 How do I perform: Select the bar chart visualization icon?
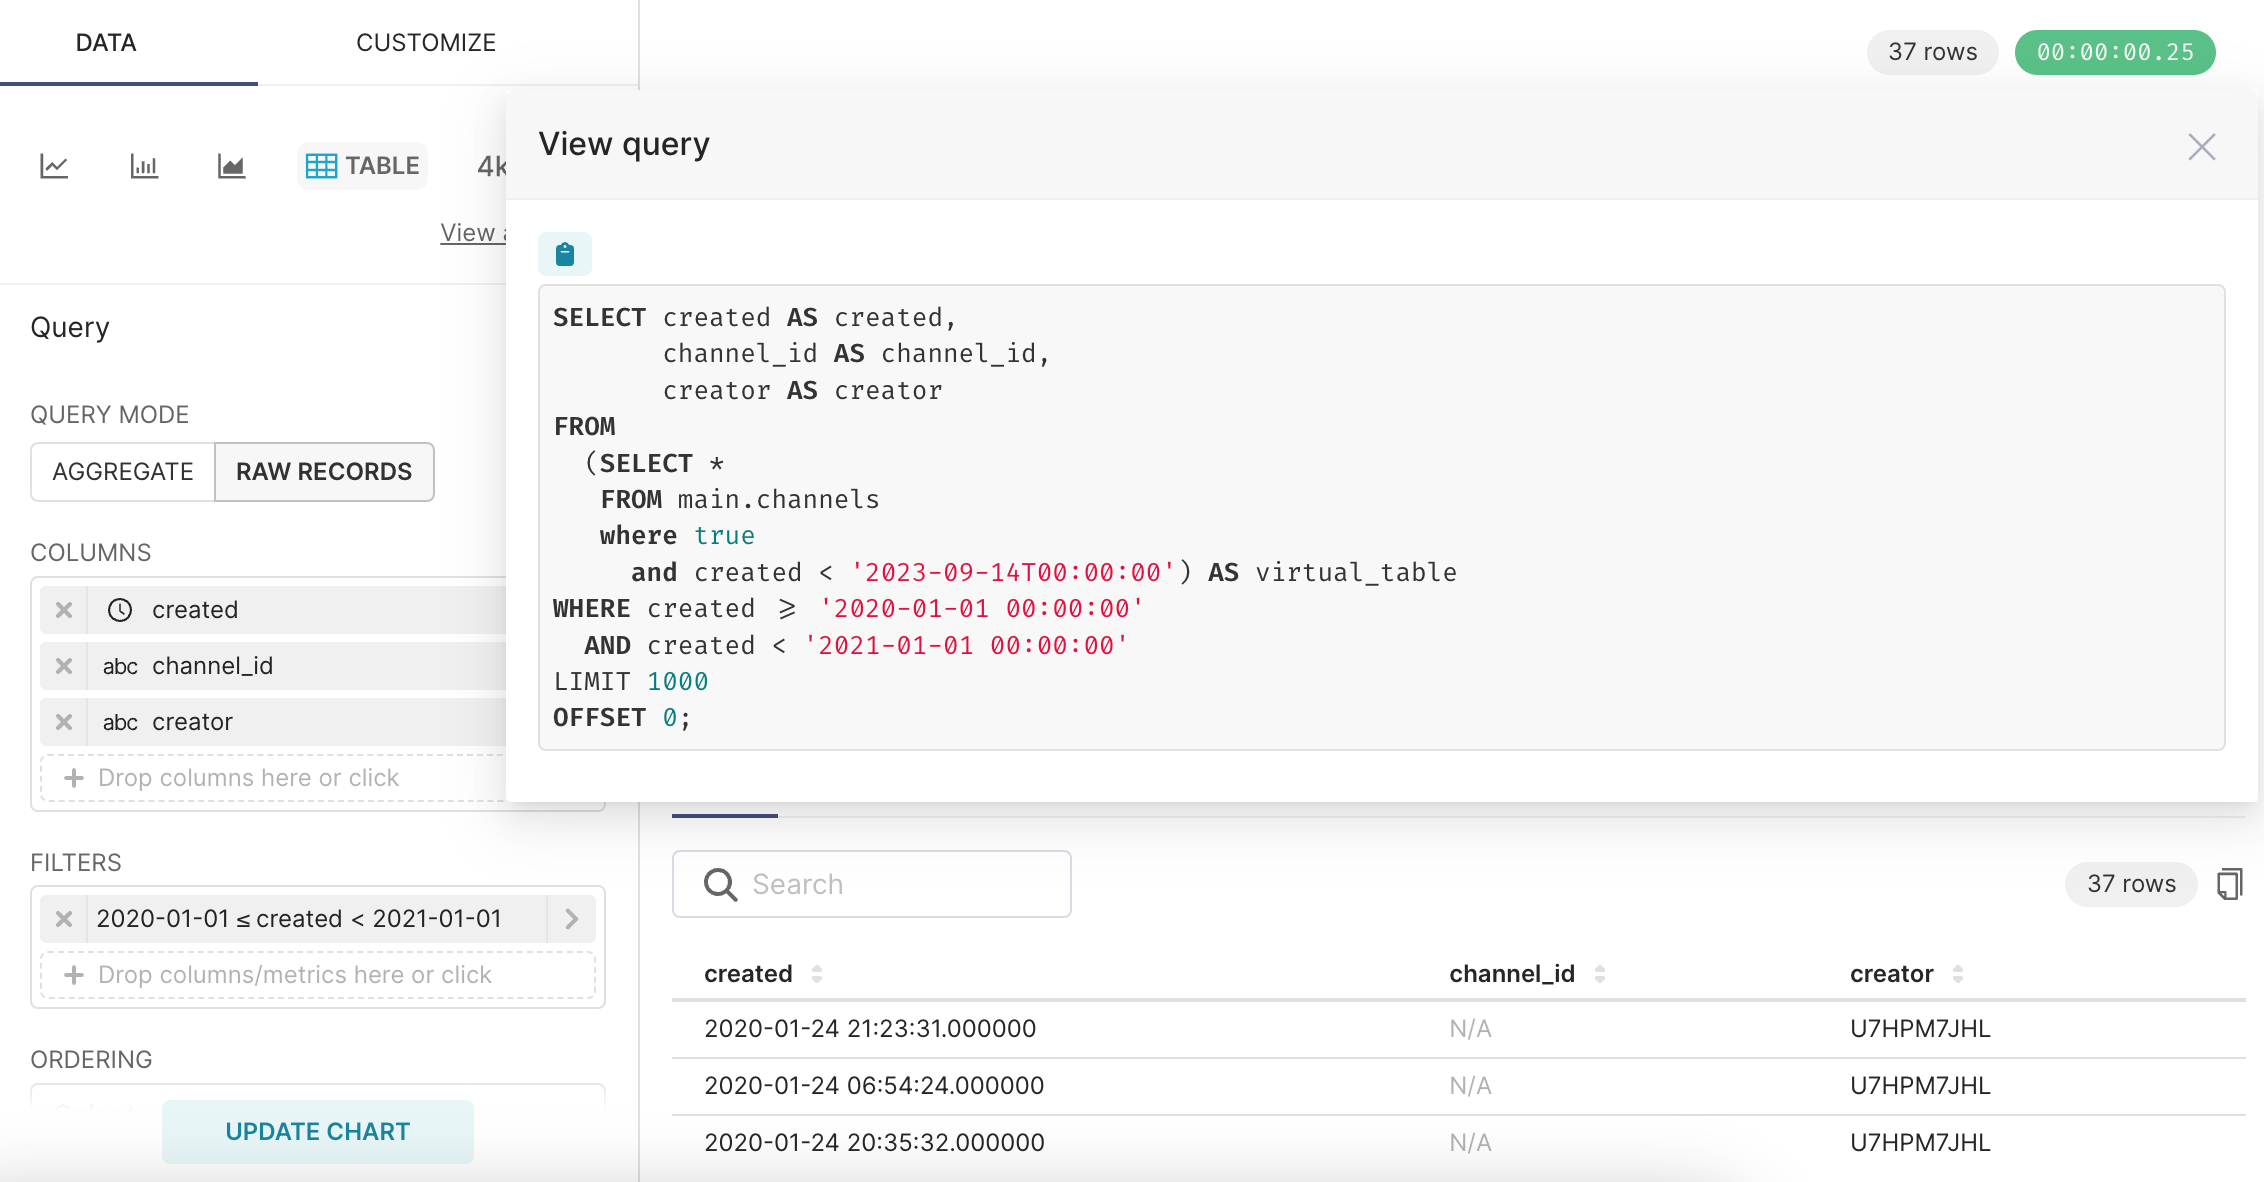pos(142,166)
